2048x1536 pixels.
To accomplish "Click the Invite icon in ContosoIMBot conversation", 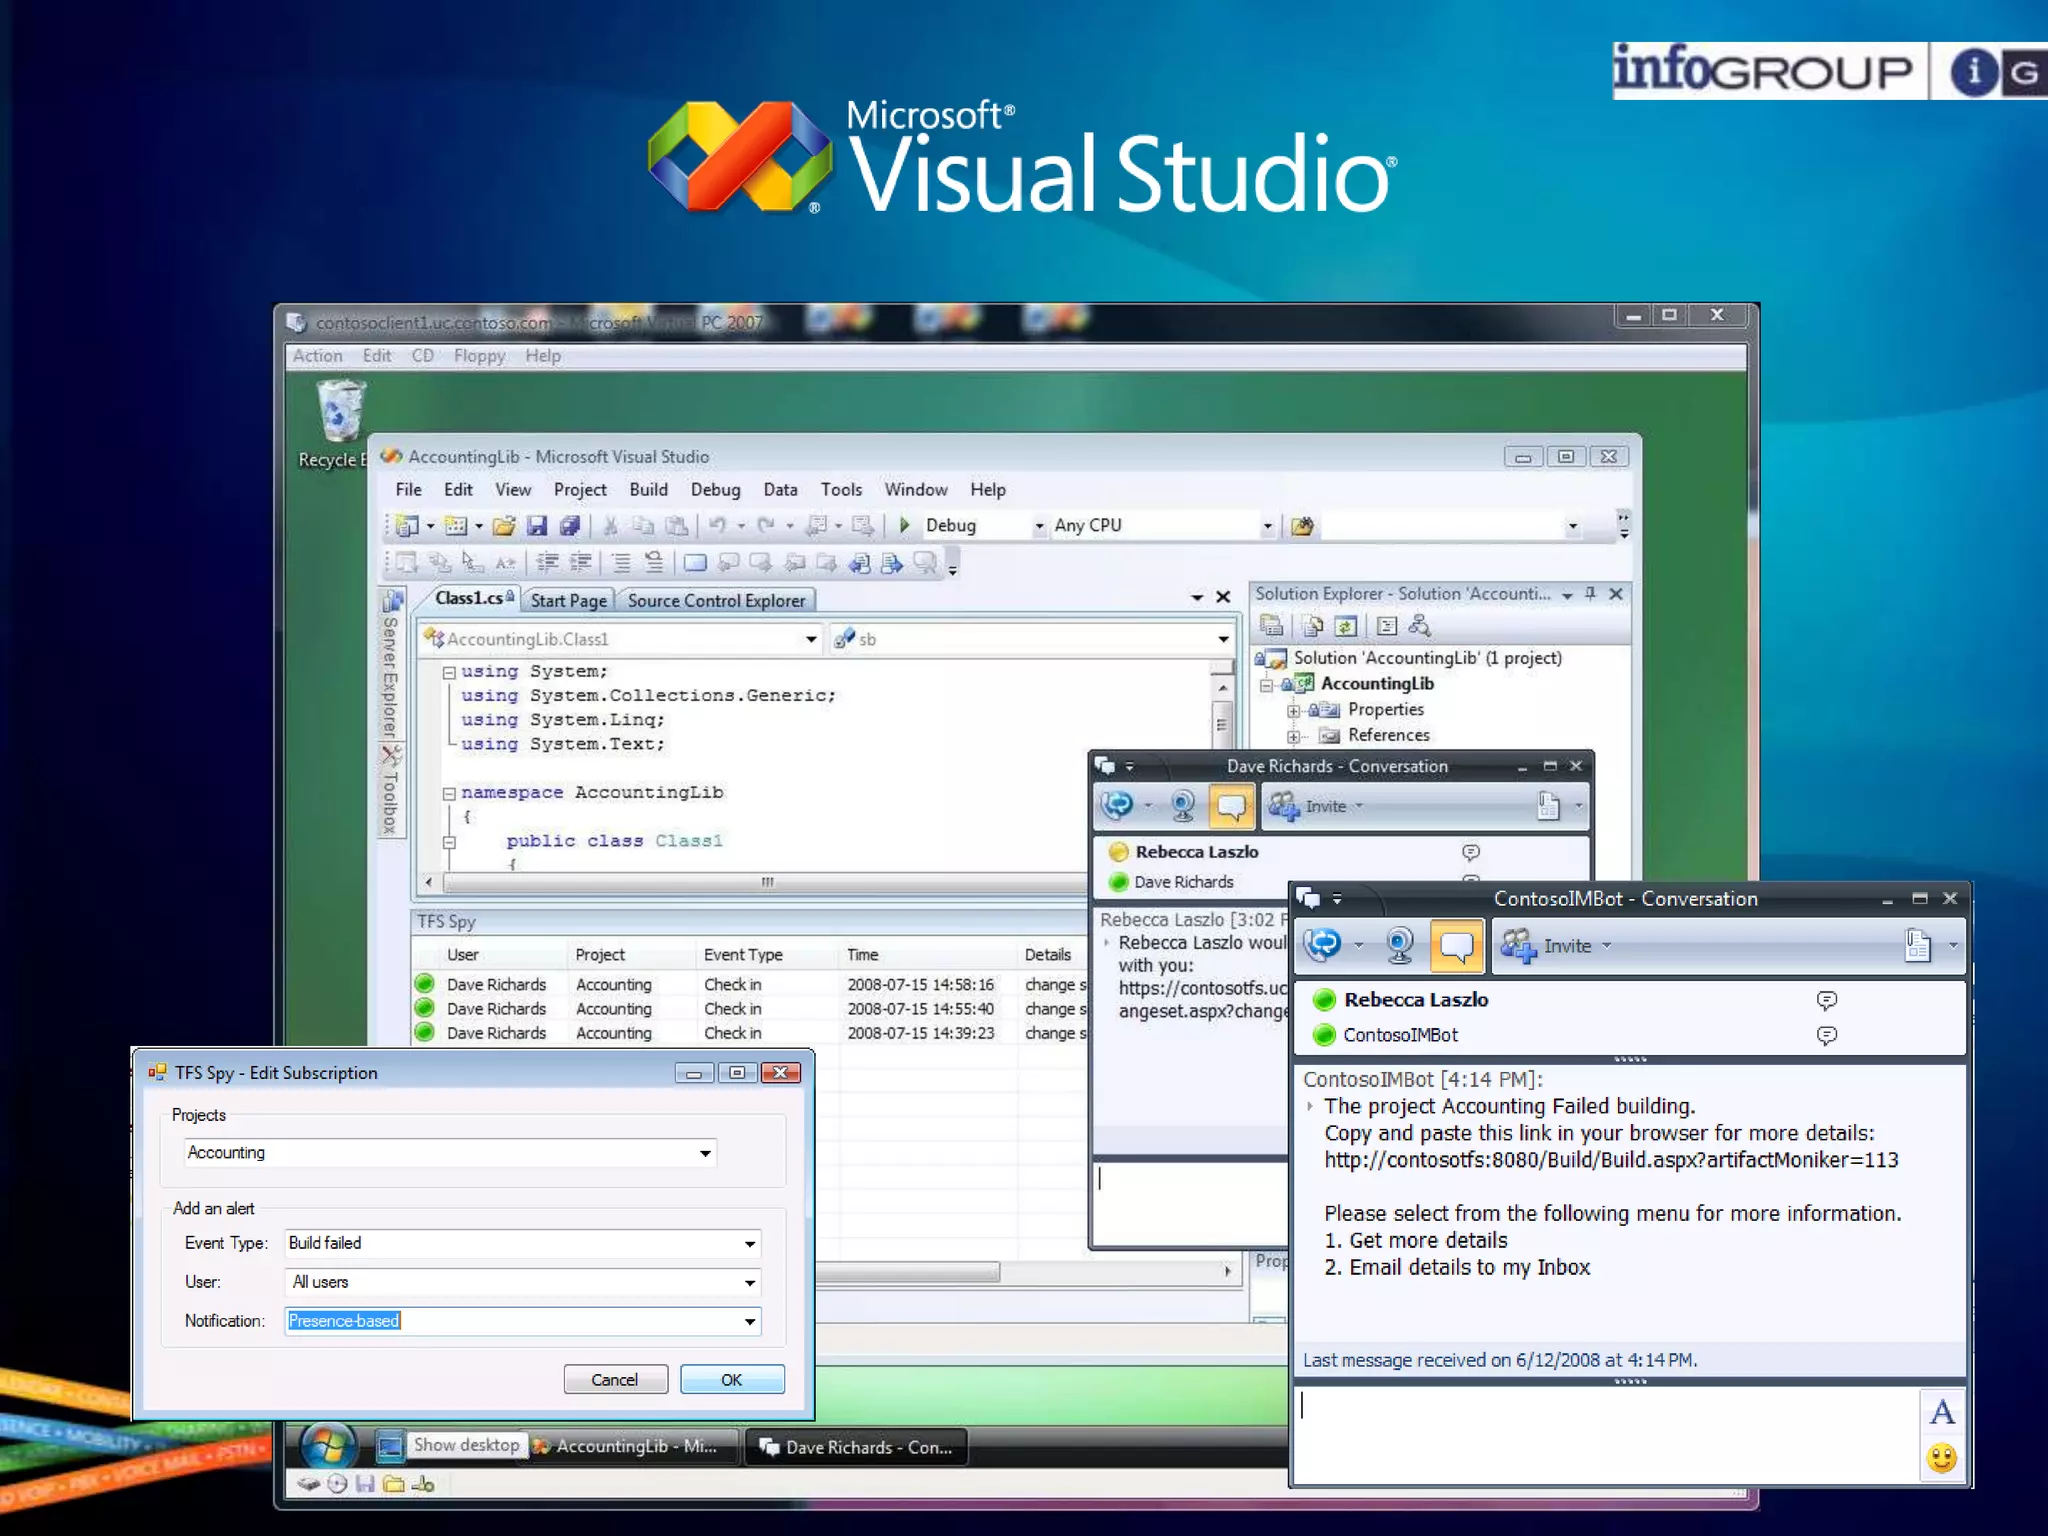I will (x=1518, y=946).
